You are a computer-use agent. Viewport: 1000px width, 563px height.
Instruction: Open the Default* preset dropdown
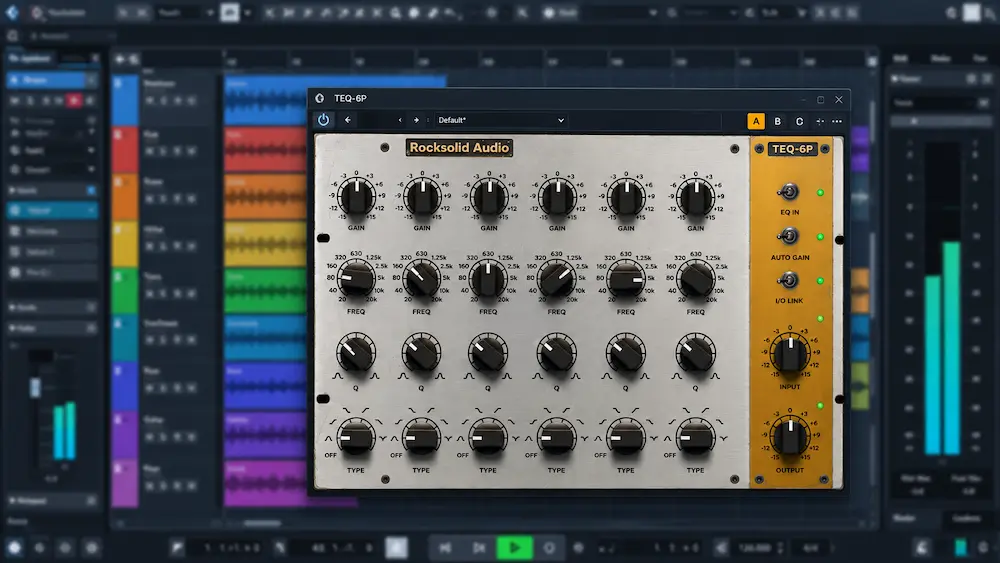(x=500, y=120)
